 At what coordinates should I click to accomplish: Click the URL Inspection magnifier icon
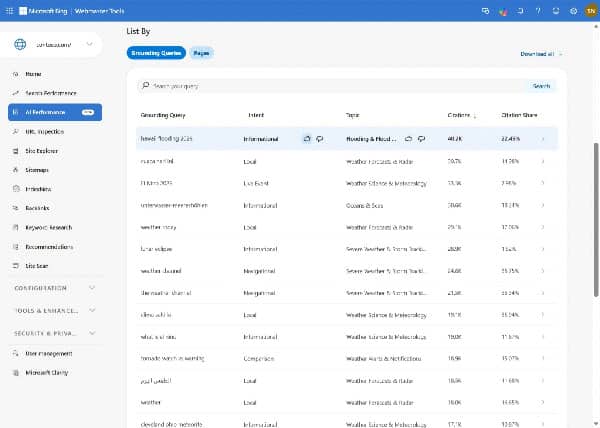15,132
